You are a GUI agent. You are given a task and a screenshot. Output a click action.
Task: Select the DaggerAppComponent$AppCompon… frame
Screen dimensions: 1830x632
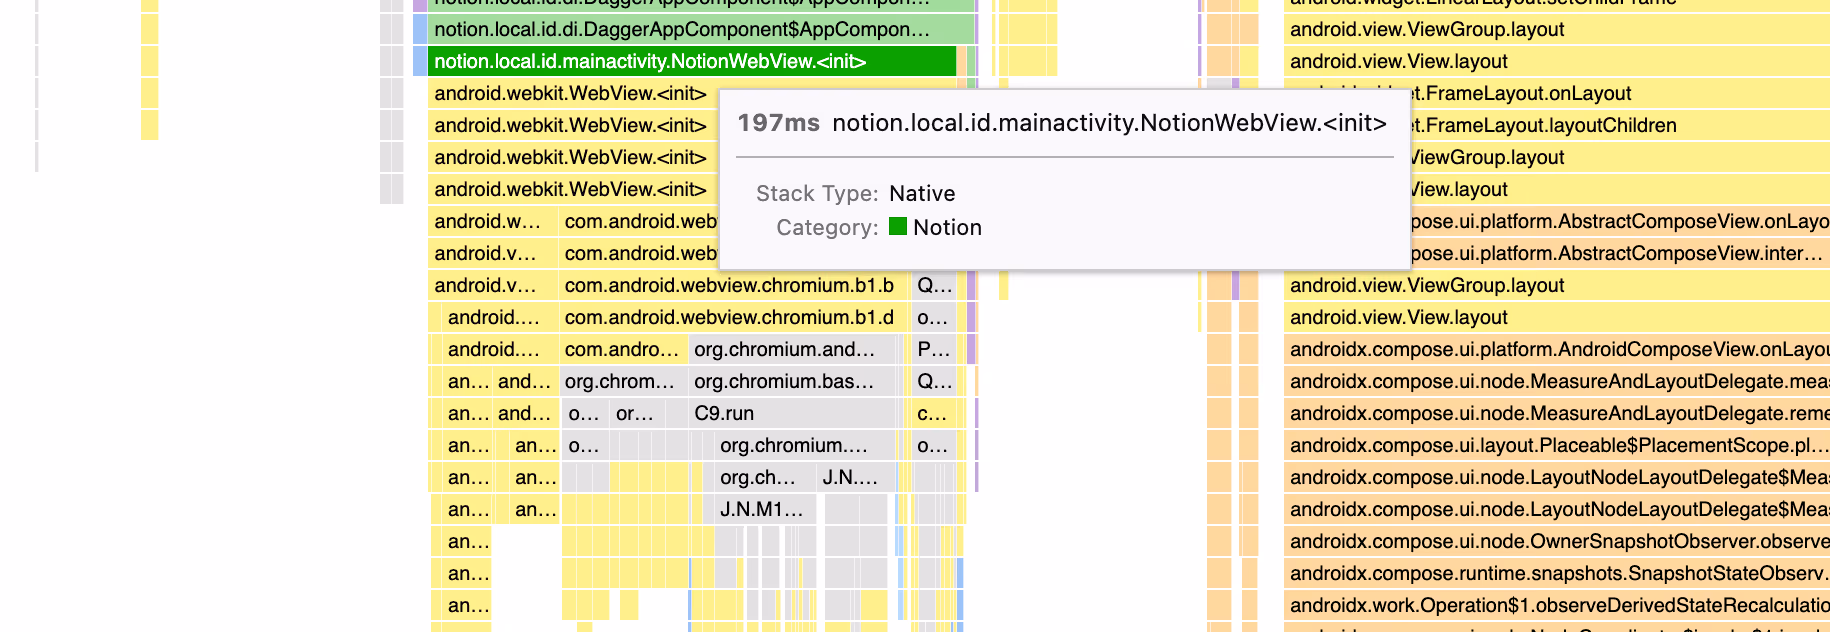(x=690, y=29)
